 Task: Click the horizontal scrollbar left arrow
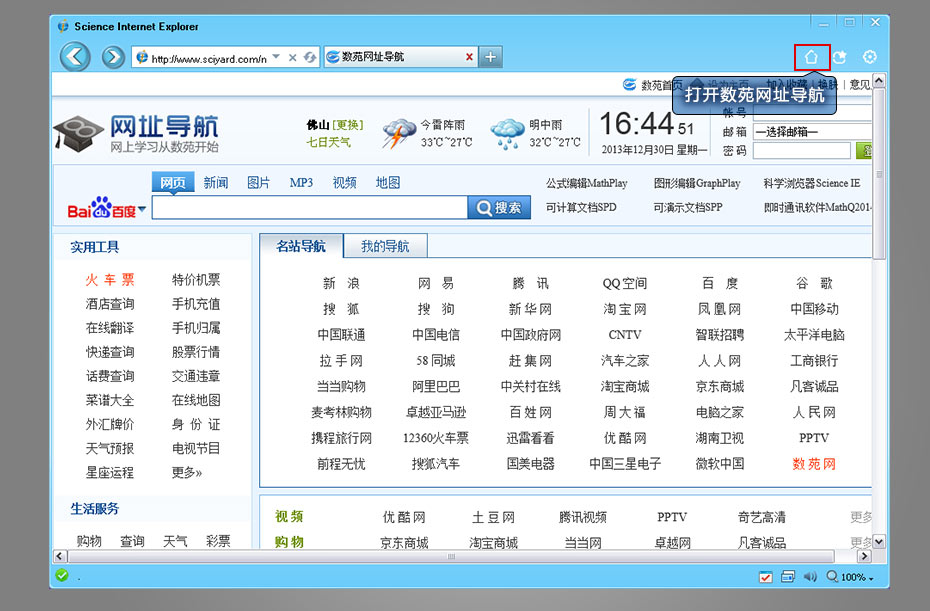pos(59,556)
